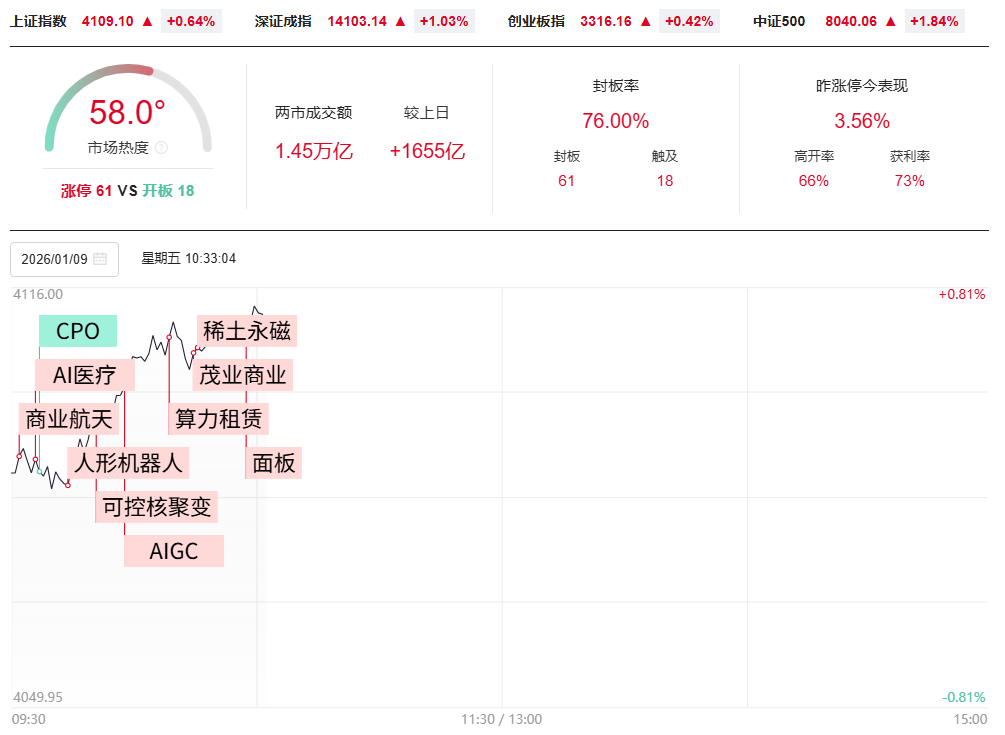Click the 封板率 76.00% value
Image resolution: width=1005 pixels, height=735 pixels.
615,121
